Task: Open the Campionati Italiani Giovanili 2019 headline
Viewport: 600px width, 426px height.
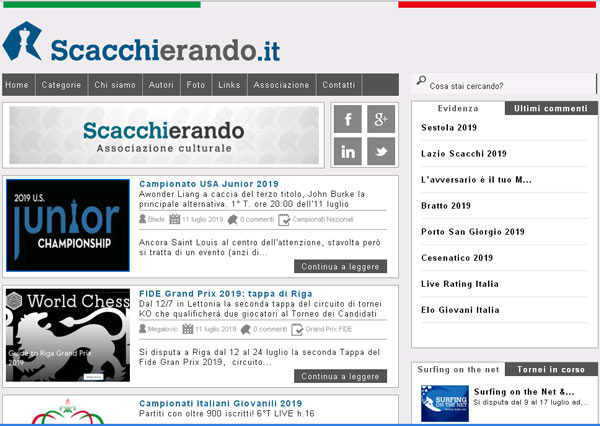Action: point(221,403)
